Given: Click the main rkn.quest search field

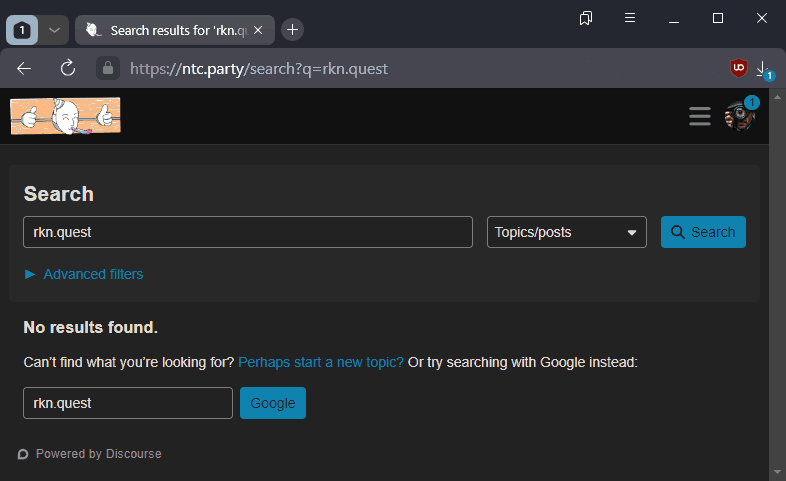Looking at the screenshot, I should tap(247, 232).
